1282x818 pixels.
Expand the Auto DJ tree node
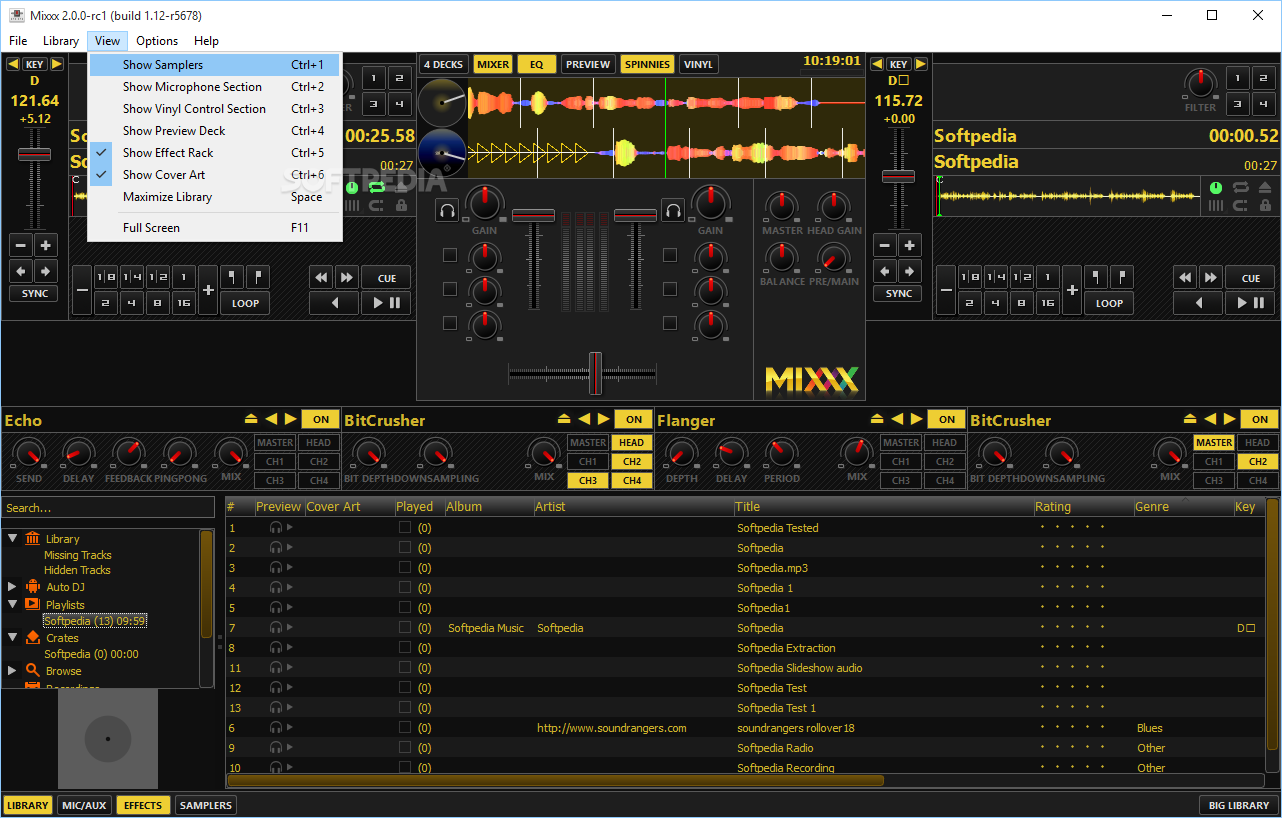[13, 587]
